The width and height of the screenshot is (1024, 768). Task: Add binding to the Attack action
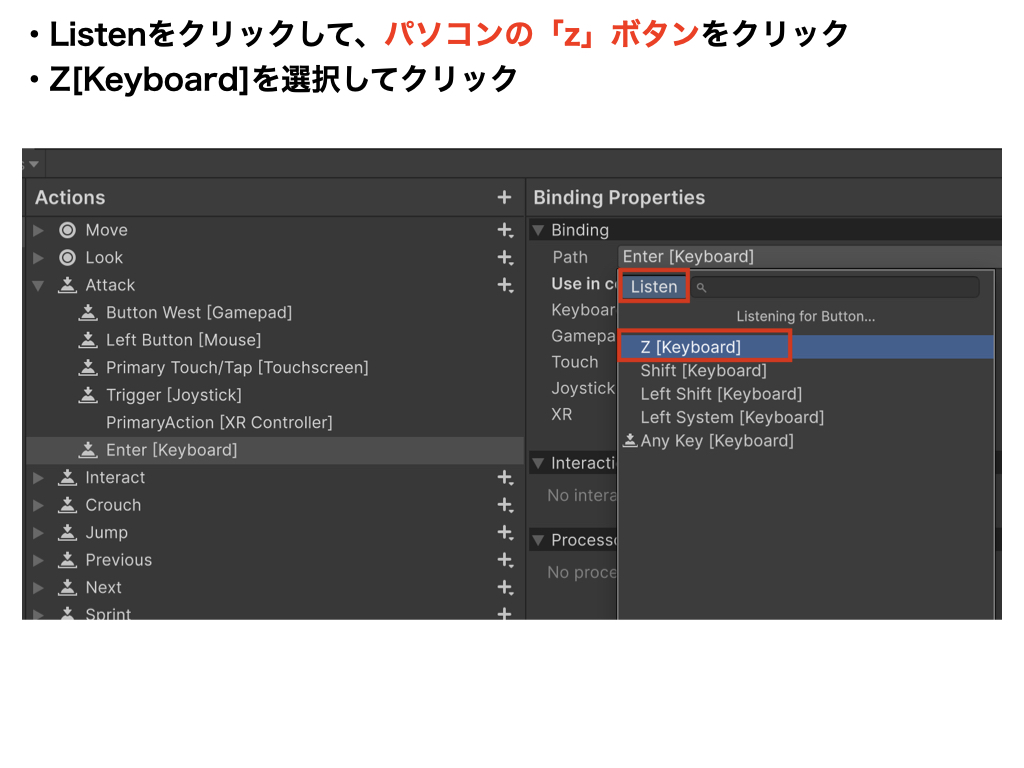[505, 285]
